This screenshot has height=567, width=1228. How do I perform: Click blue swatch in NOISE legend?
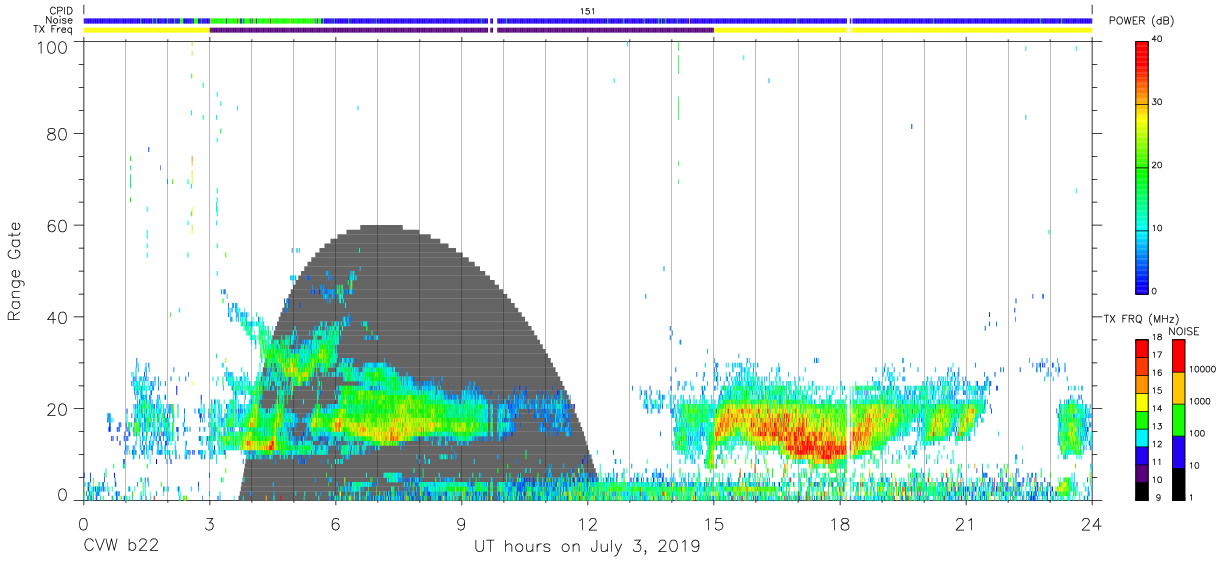(1179, 451)
